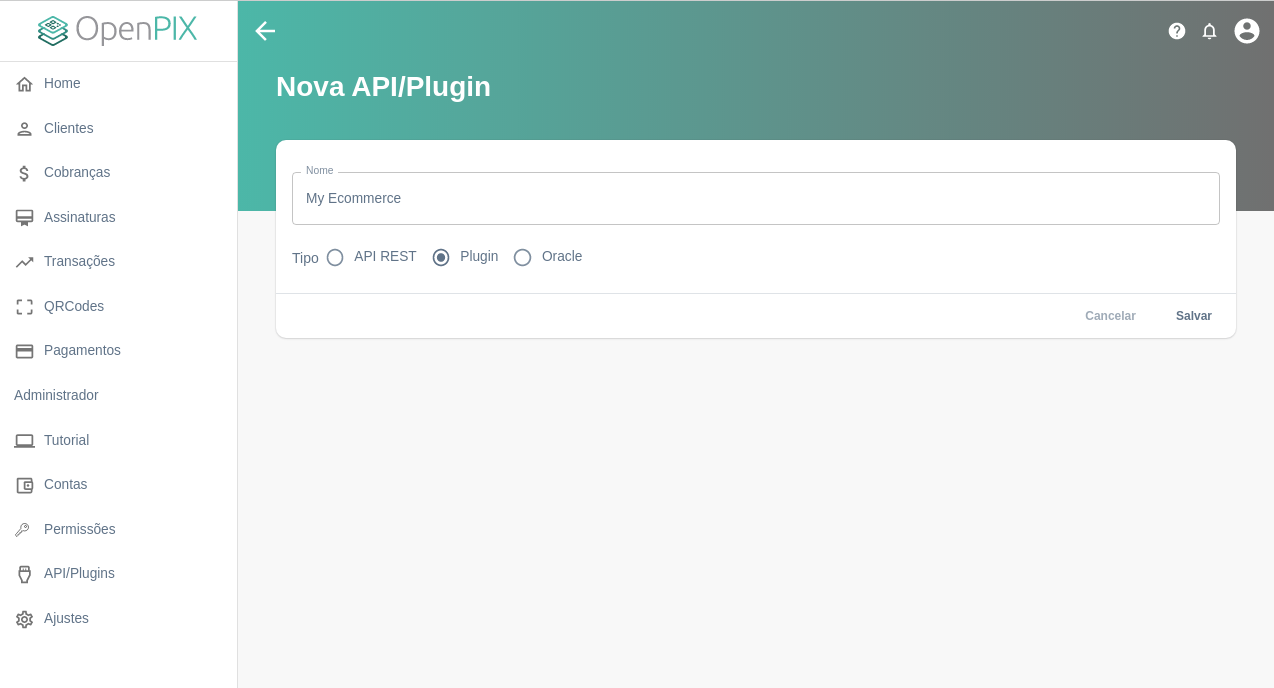This screenshot has width=1274, height=688.
Task: Click the notifications bell icon
Action: (1209, 31)
